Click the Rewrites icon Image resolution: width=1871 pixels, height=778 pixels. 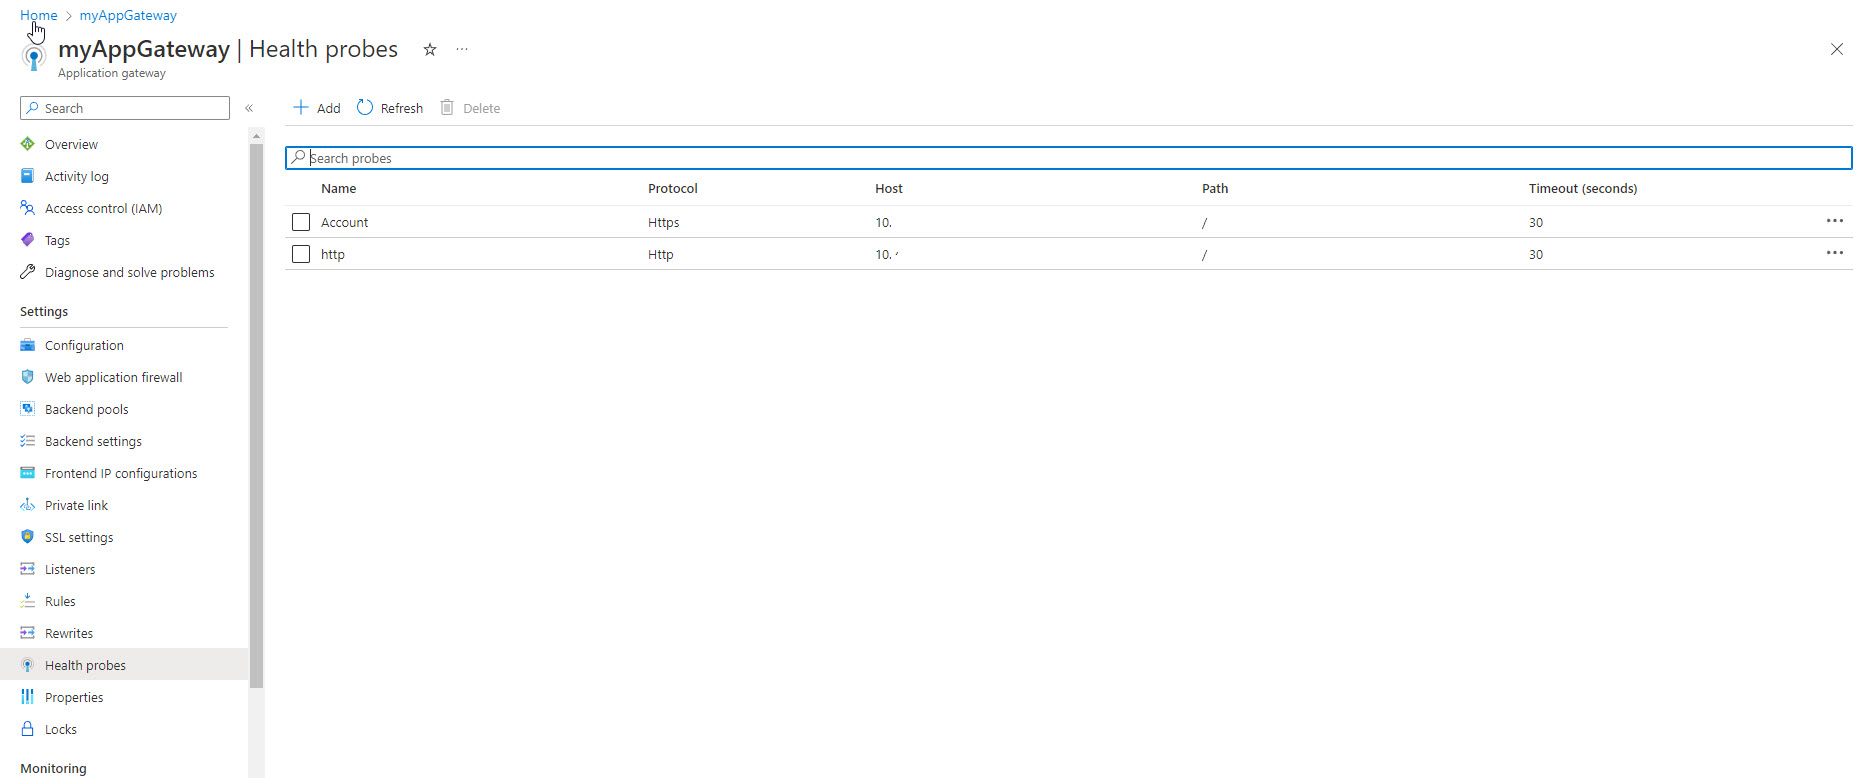coord(28,633)
